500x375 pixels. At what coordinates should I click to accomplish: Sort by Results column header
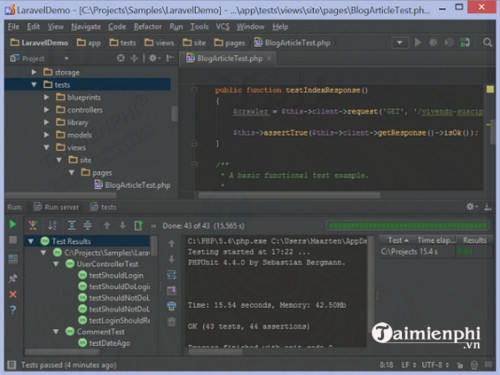point(474,240)
